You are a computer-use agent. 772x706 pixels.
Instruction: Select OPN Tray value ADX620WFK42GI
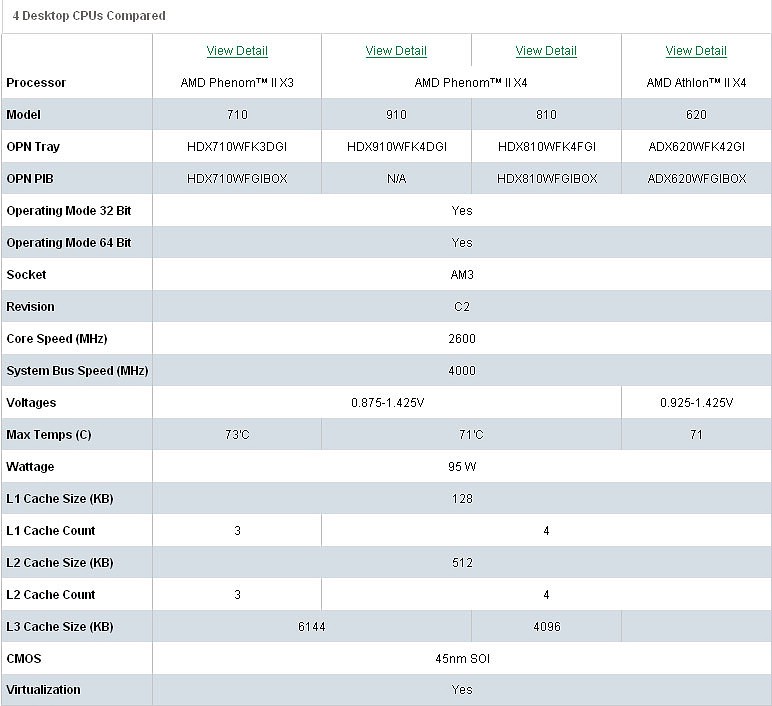click(696, 147)
